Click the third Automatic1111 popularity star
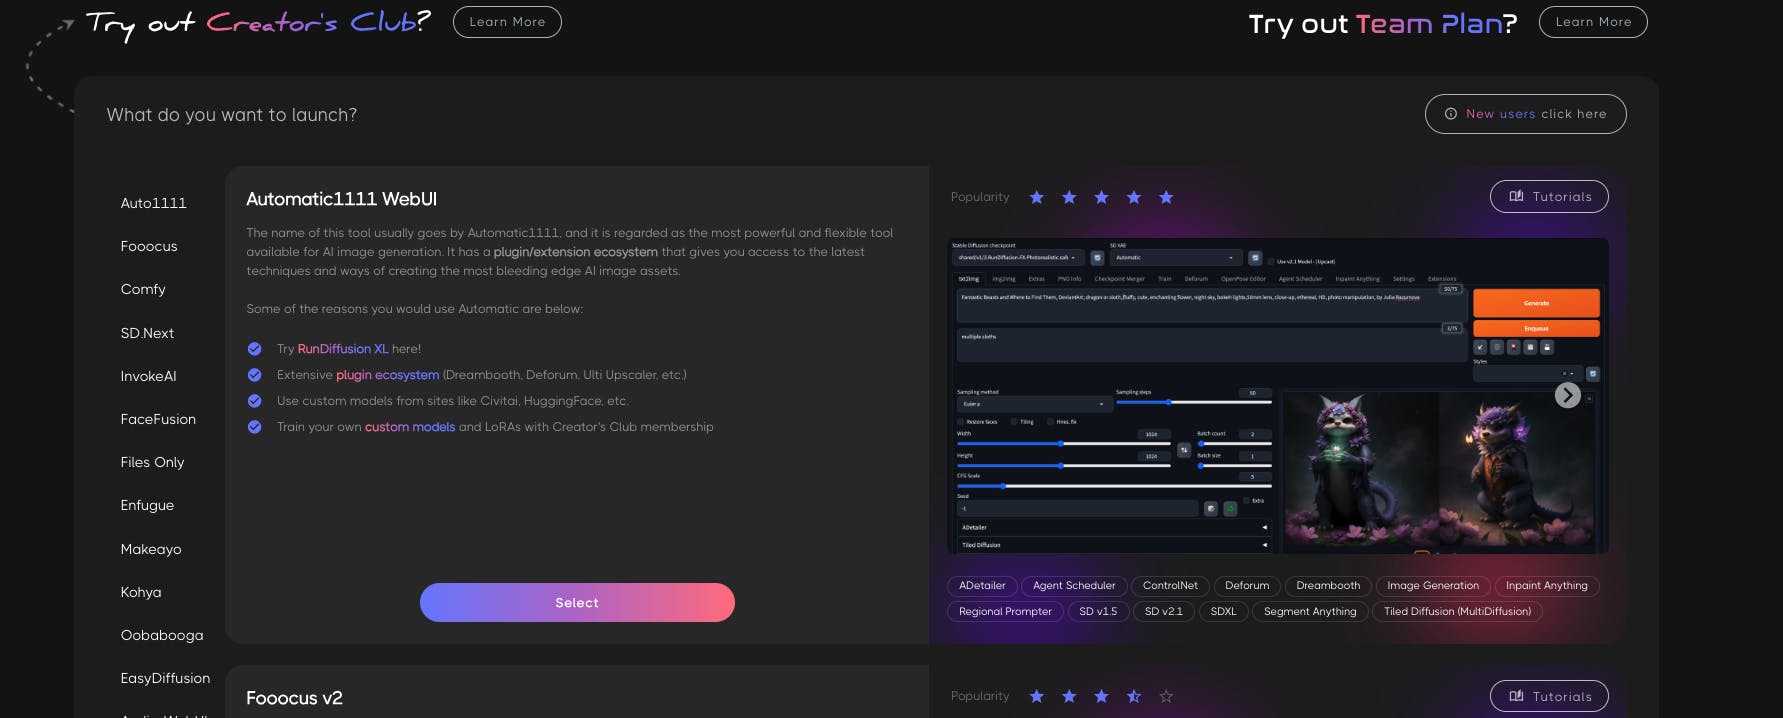The width and height of the screenshot is (1783, 718). [1101, 197]
